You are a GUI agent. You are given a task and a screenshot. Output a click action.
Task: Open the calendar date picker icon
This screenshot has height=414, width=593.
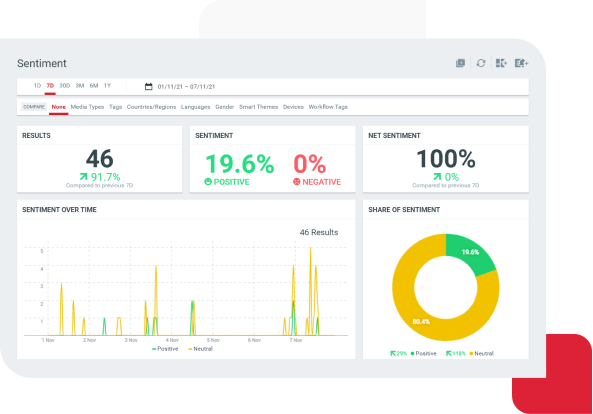[149, 87]
